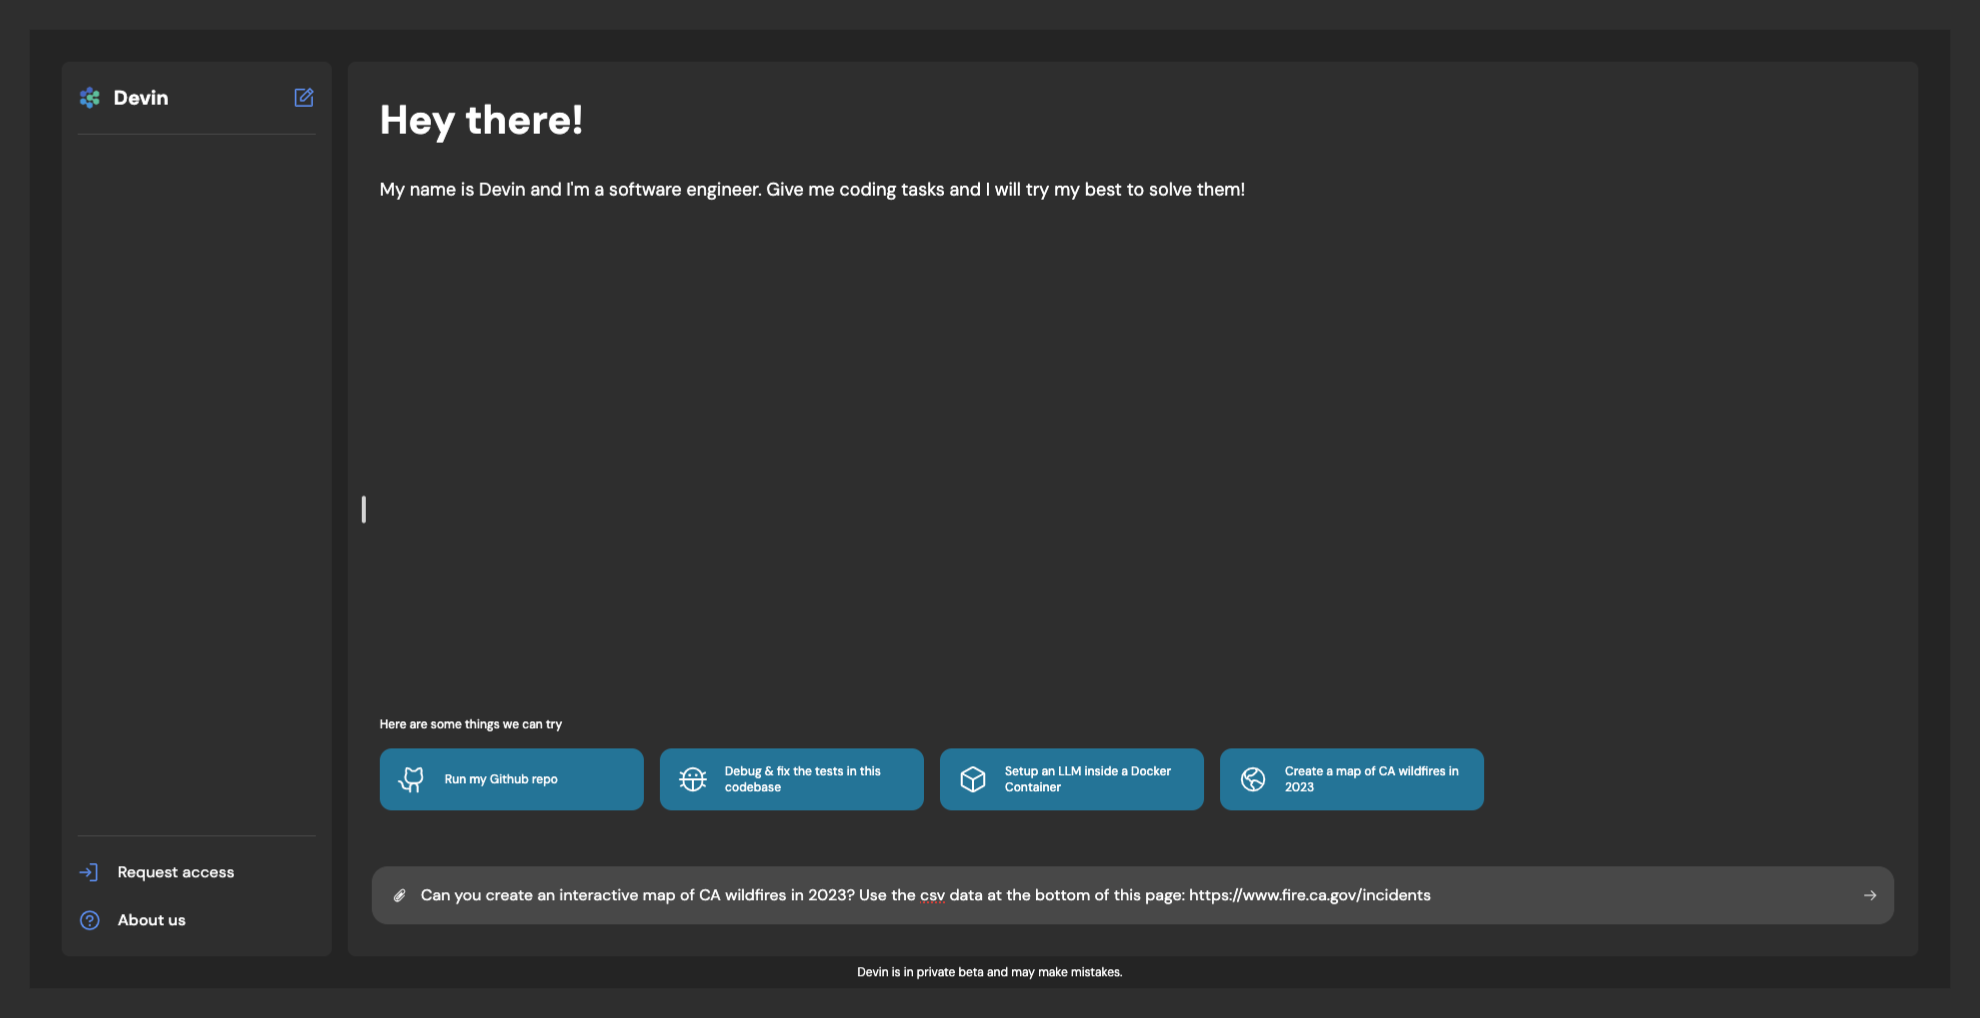Open the About us page
The height and width of the screenshot is (1018, 1980).
(152, 920)
